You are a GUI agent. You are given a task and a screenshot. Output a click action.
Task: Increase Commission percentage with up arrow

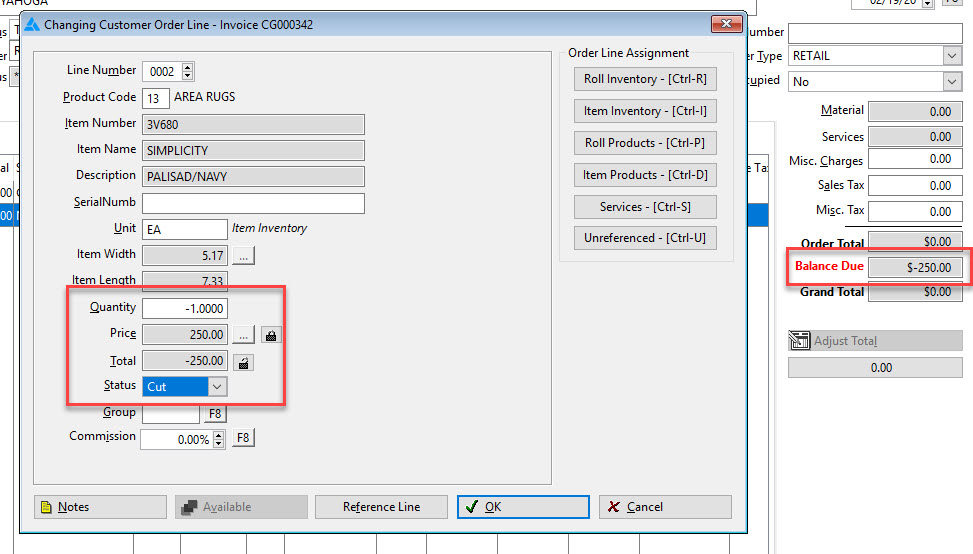(x=218, y=435)
